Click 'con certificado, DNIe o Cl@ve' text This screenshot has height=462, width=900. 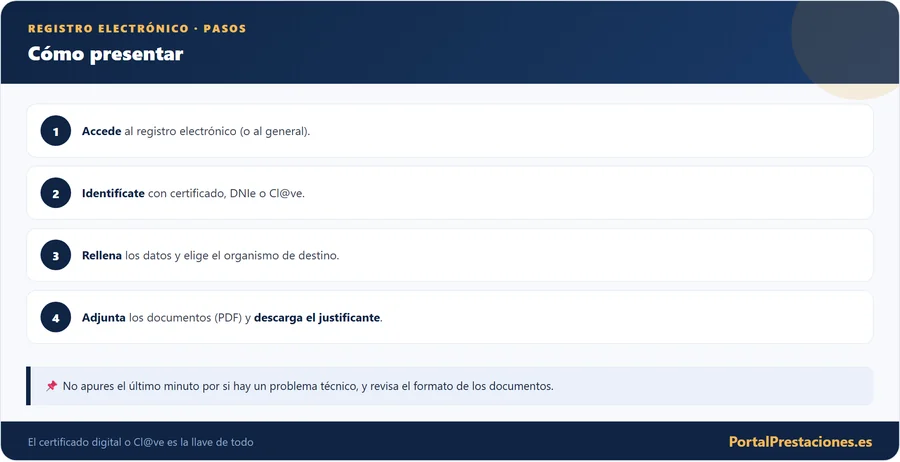pyautogui.click(x=227, y=193)
